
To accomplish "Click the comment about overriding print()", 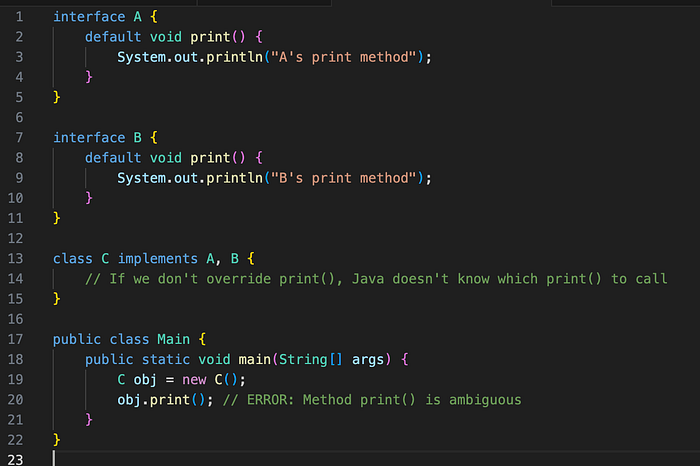I will point(376,279).
